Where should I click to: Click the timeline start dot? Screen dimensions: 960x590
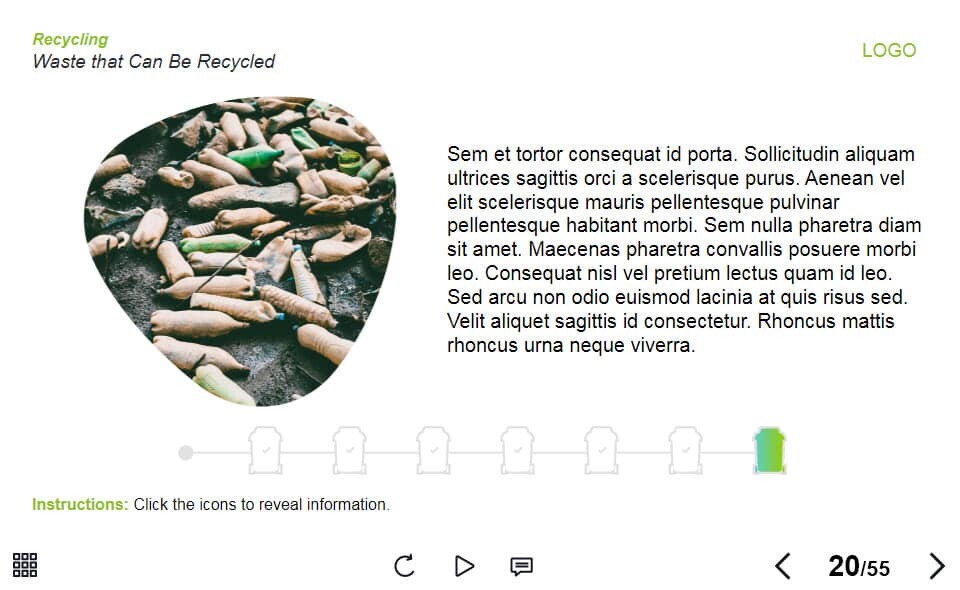pyautogui.click(x=186, y=453)
